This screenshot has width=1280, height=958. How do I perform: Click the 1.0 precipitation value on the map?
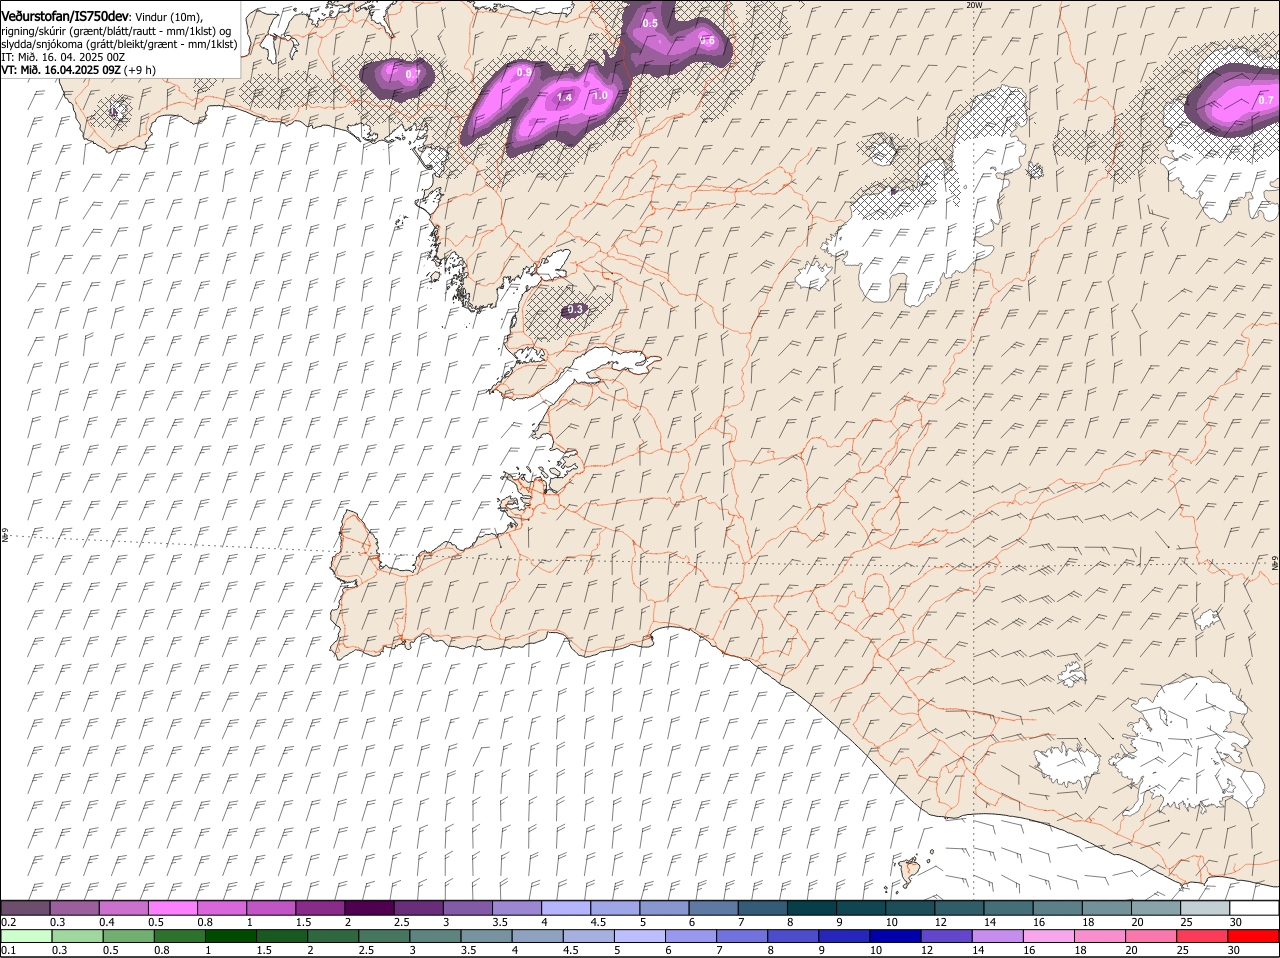600,96
